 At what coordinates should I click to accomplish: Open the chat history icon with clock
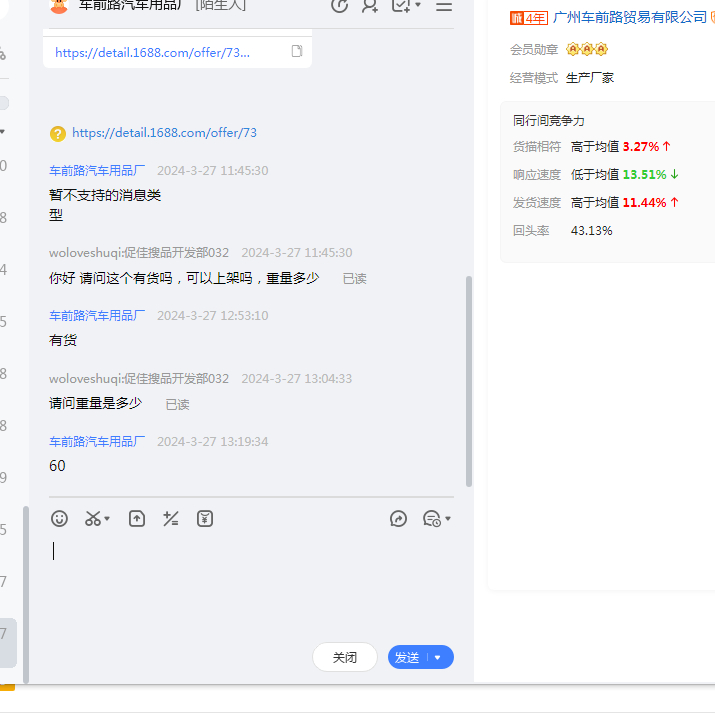coord(432,519)
